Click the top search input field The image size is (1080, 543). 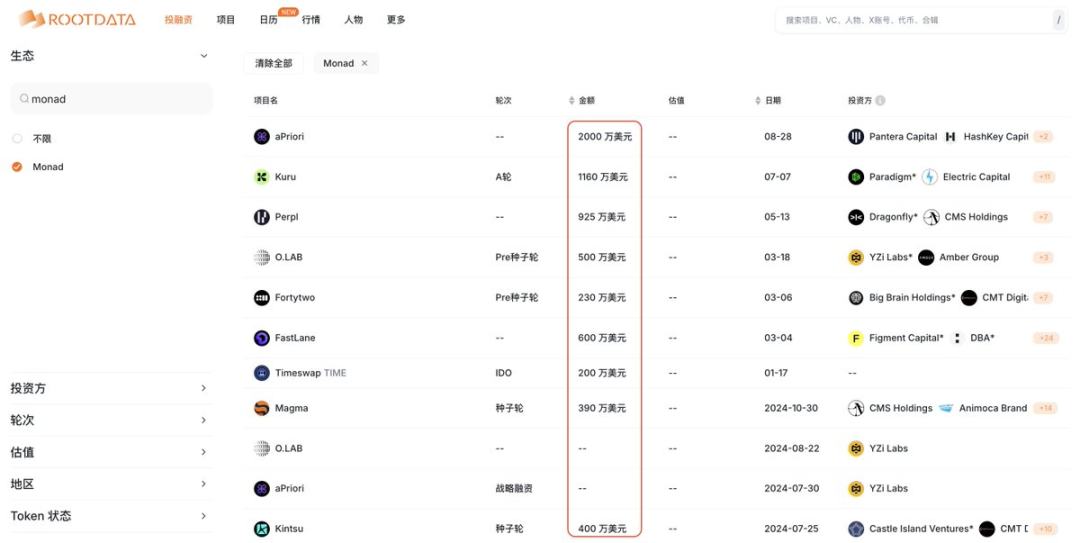[x=910, y=20]
